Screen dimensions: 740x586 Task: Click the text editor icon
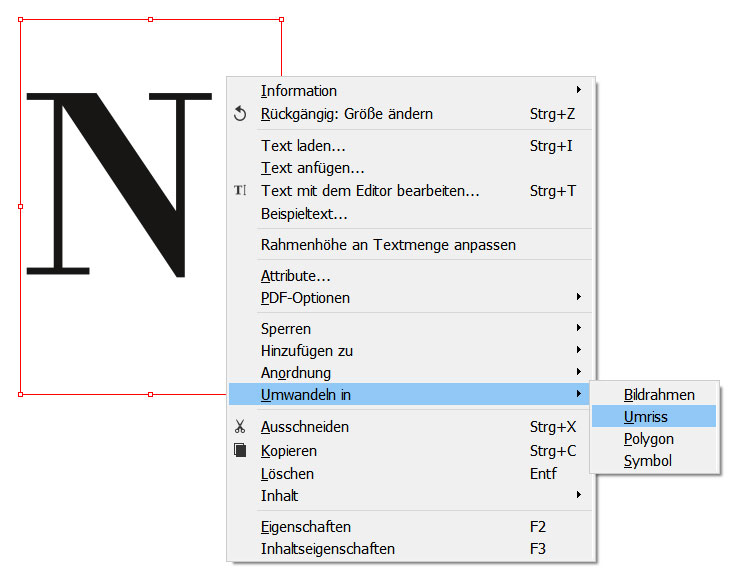pyautogui.click(x=240, y=191)
